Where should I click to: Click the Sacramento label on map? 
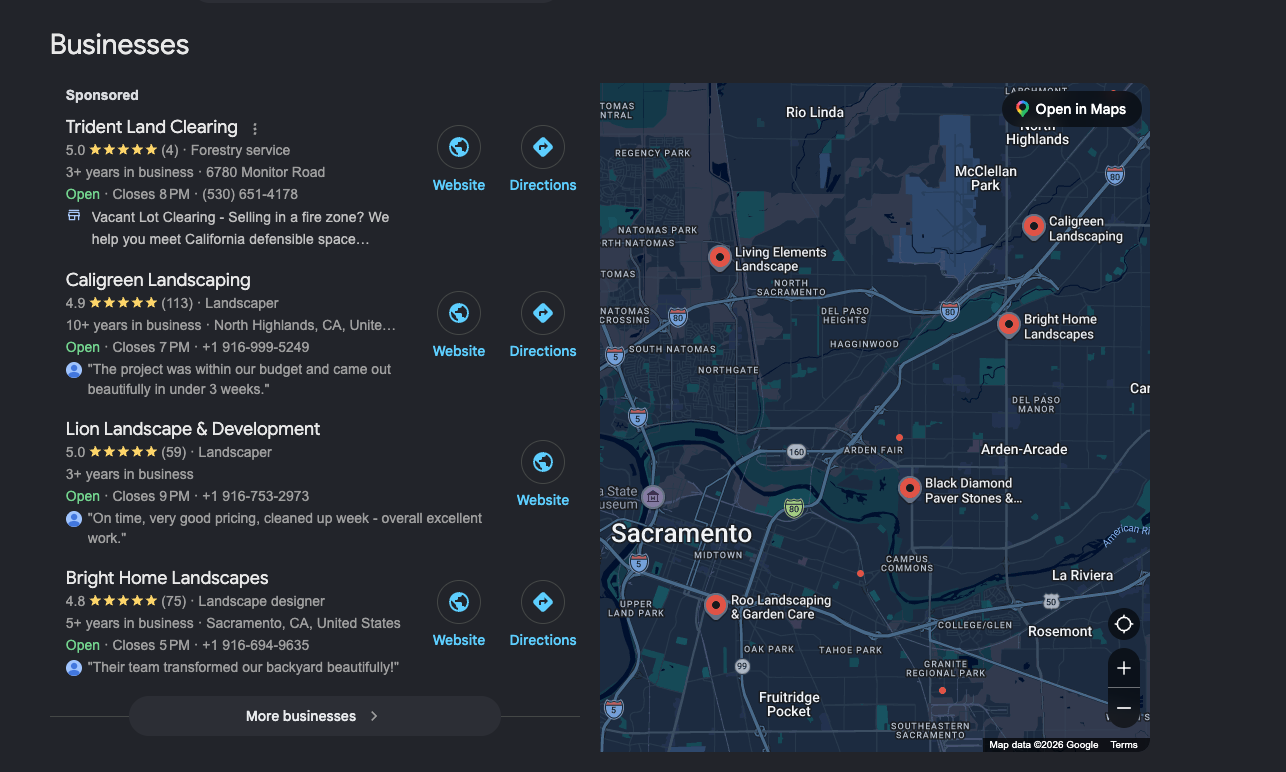(x=681, y=533)
